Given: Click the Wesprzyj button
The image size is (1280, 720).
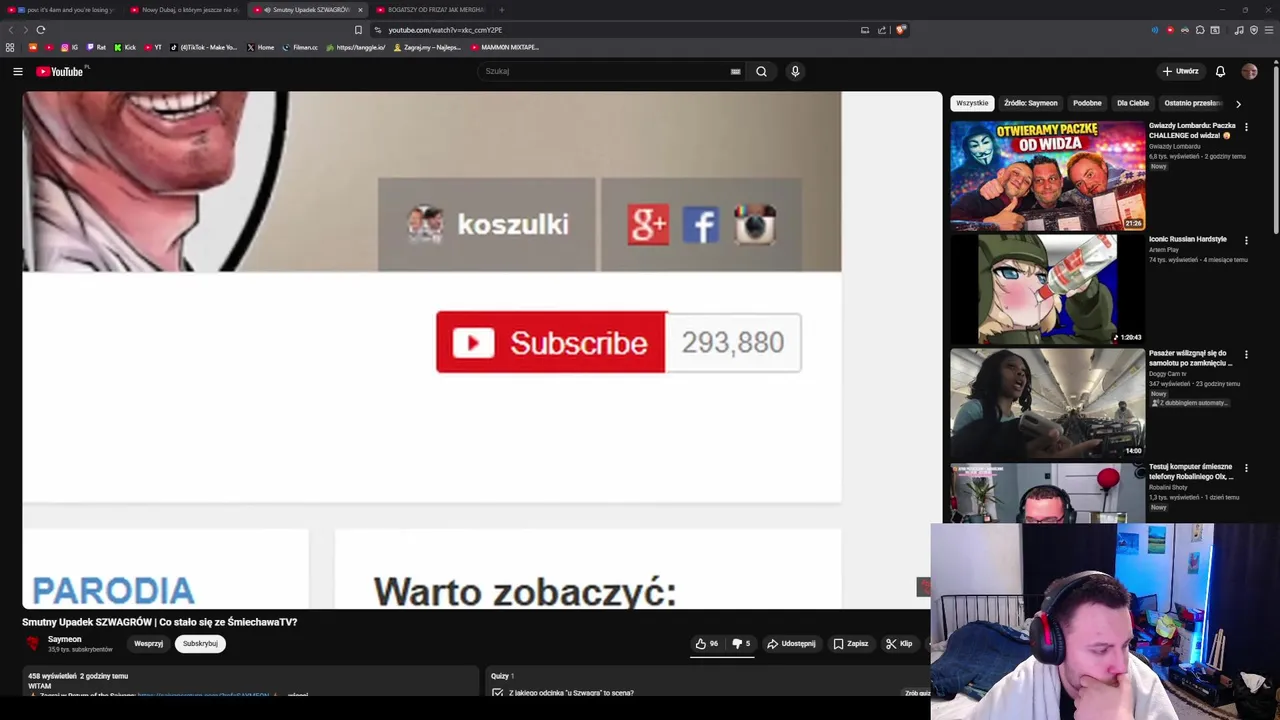Looking at the screenshot, I should click(x=148, y=643).
